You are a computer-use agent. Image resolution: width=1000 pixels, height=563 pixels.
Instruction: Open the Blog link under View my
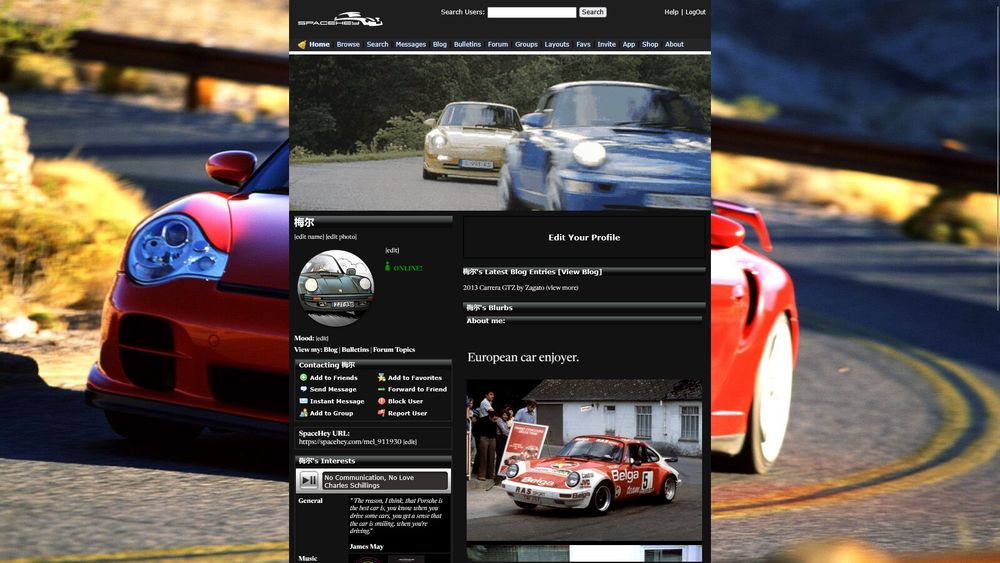click(x=330, y=349)
